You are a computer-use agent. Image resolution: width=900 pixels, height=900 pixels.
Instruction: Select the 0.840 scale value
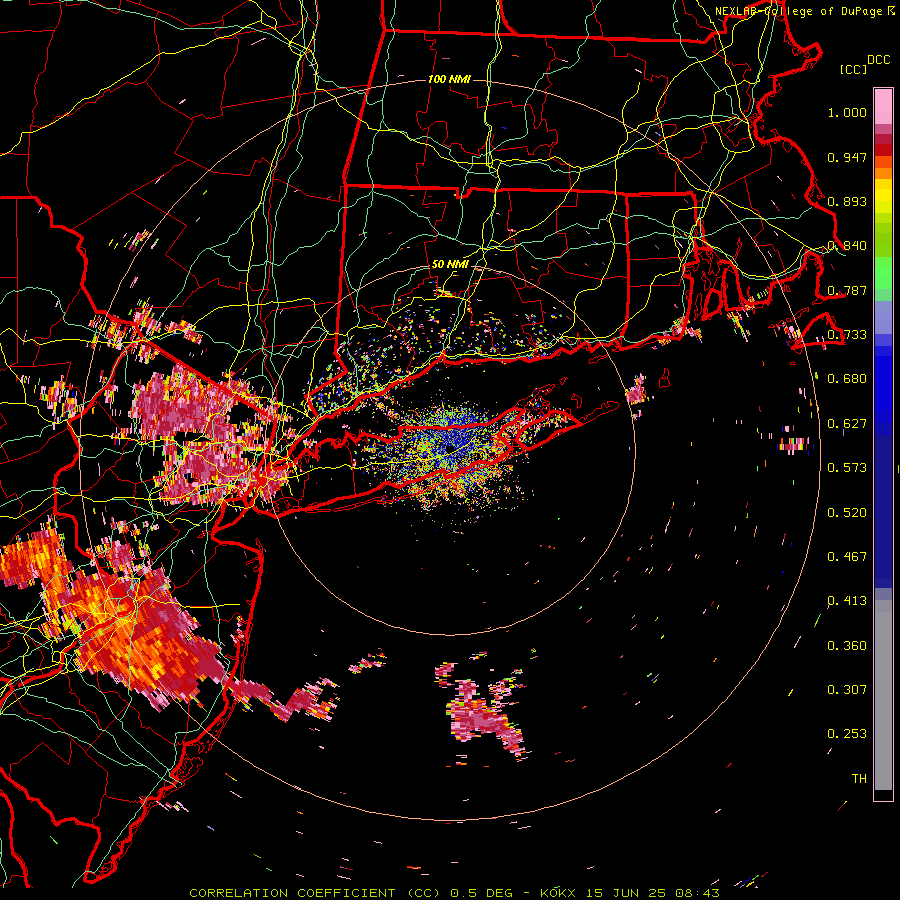pyautogui.click(x=847, y=246)
